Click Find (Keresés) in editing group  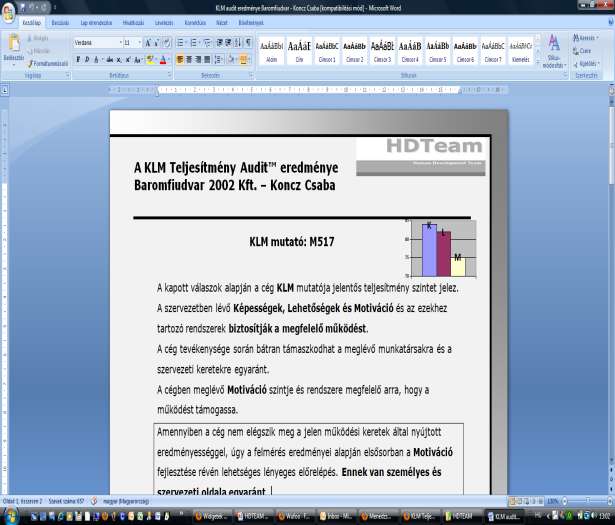(586, 38)
